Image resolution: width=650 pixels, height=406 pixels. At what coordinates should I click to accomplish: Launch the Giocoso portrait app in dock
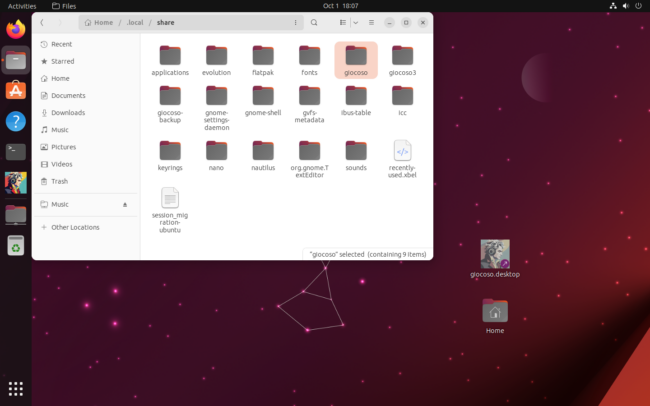point(16,183)
